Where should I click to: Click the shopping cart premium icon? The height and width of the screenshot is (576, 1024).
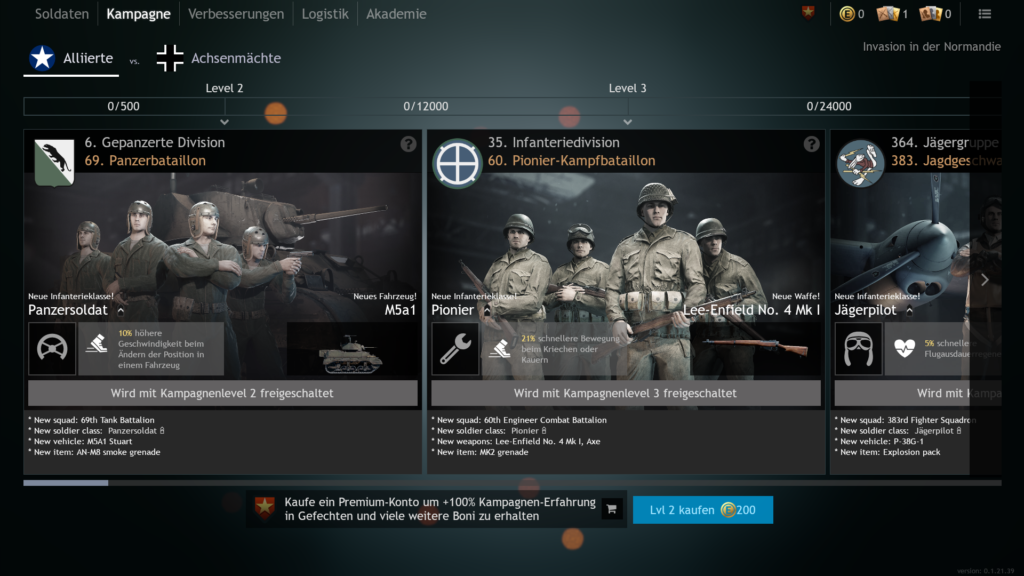[x=612, y=509]
